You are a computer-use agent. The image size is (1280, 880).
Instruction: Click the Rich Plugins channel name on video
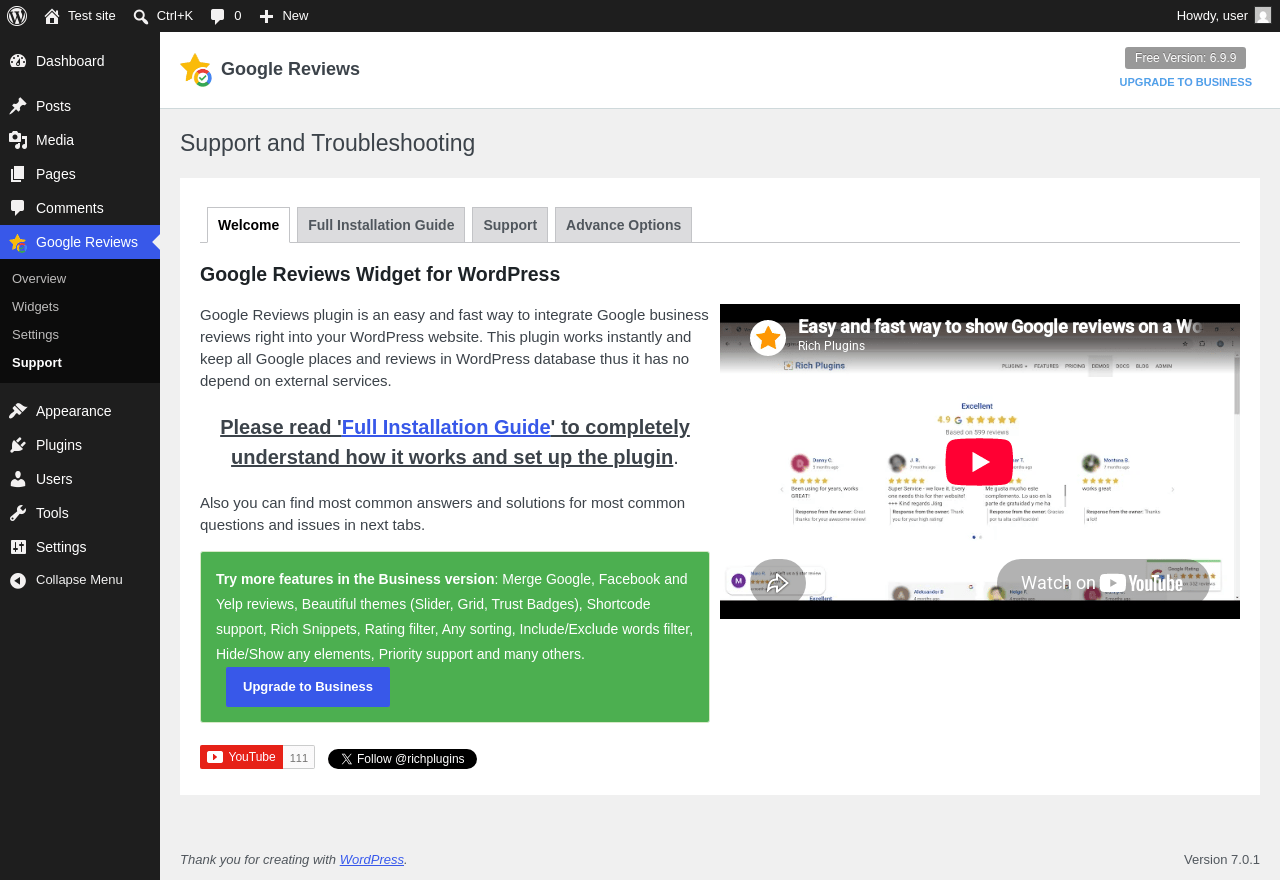[832, 346]
